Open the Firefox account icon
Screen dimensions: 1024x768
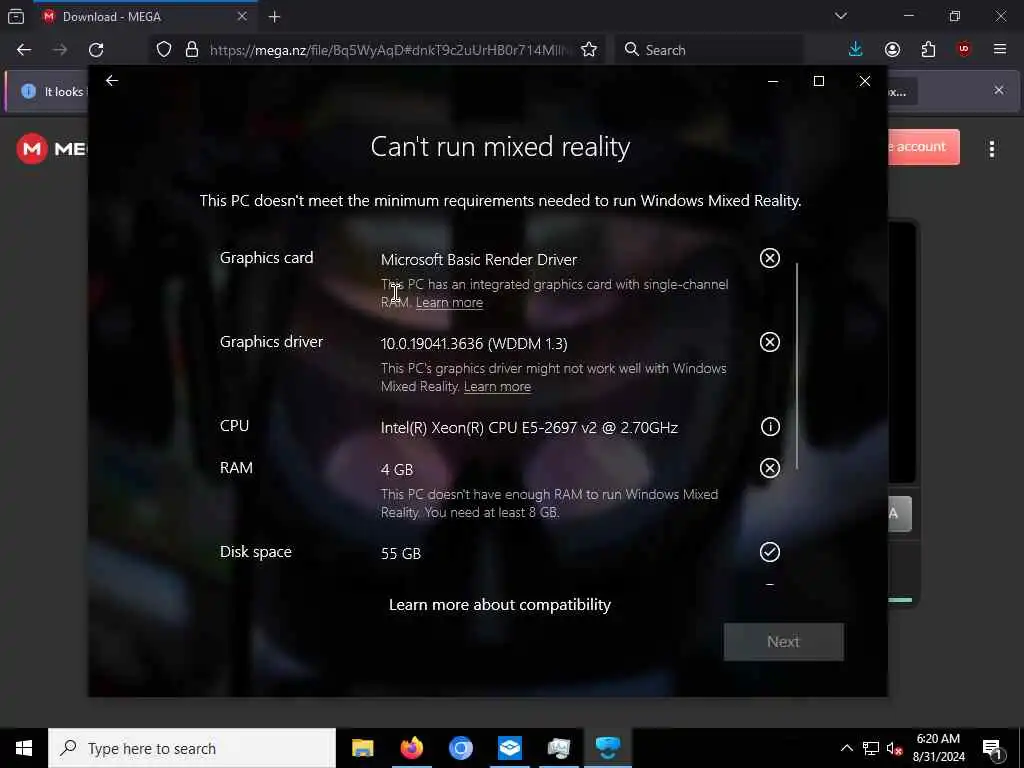coord(892,50)
